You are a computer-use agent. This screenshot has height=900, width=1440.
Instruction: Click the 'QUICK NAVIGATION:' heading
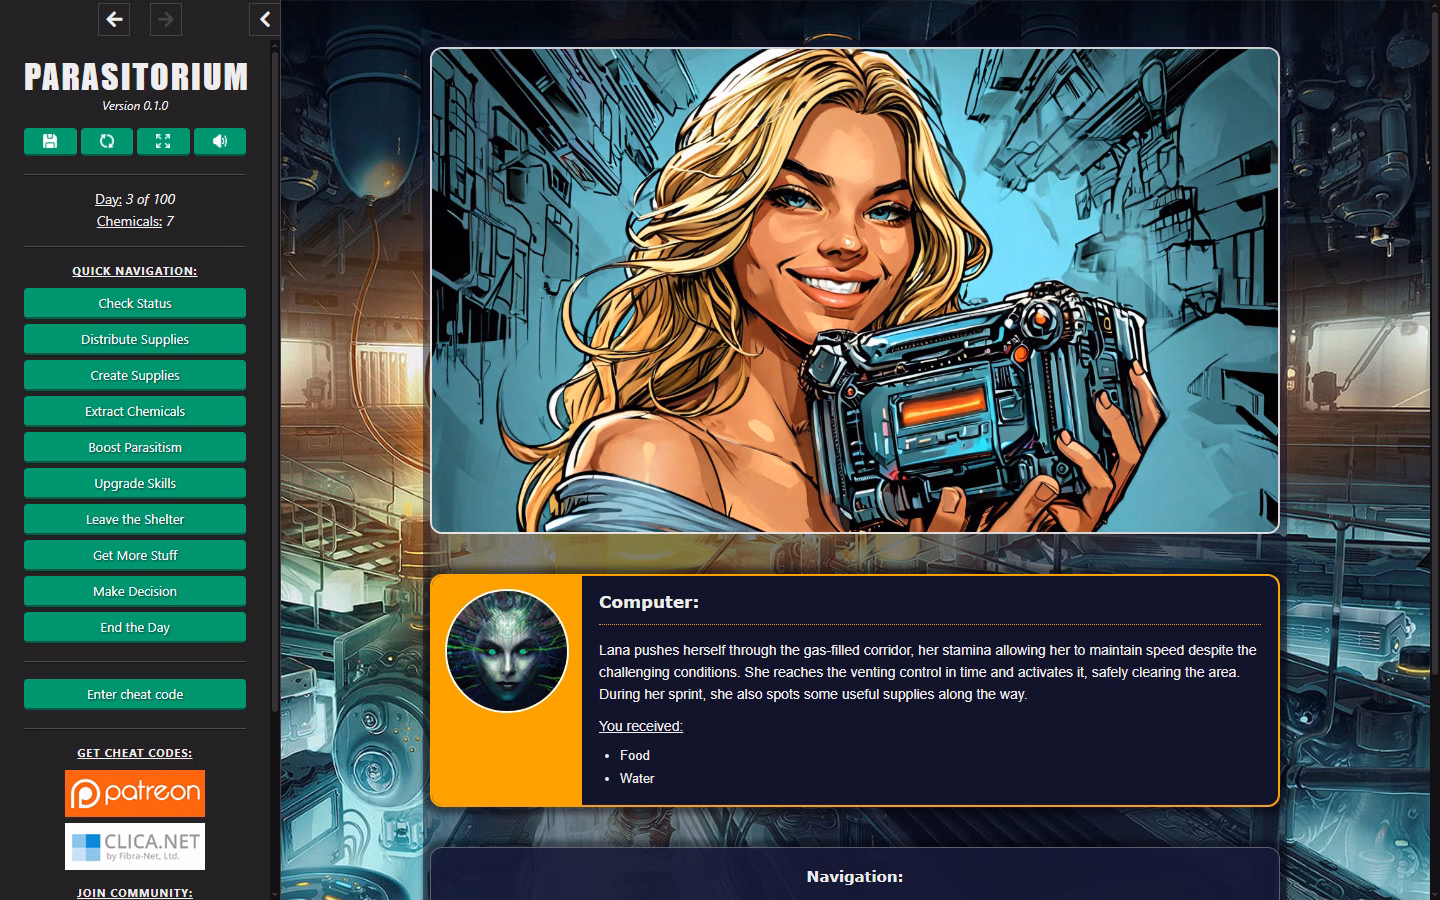tap(135, 271)
